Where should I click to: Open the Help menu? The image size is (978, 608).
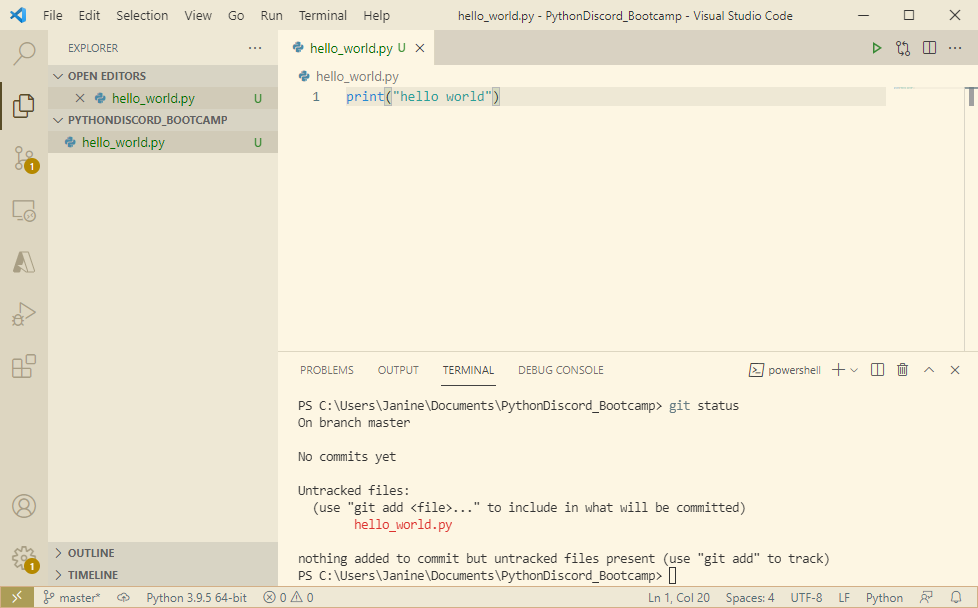pyautogui.click(x=376, y=16)
